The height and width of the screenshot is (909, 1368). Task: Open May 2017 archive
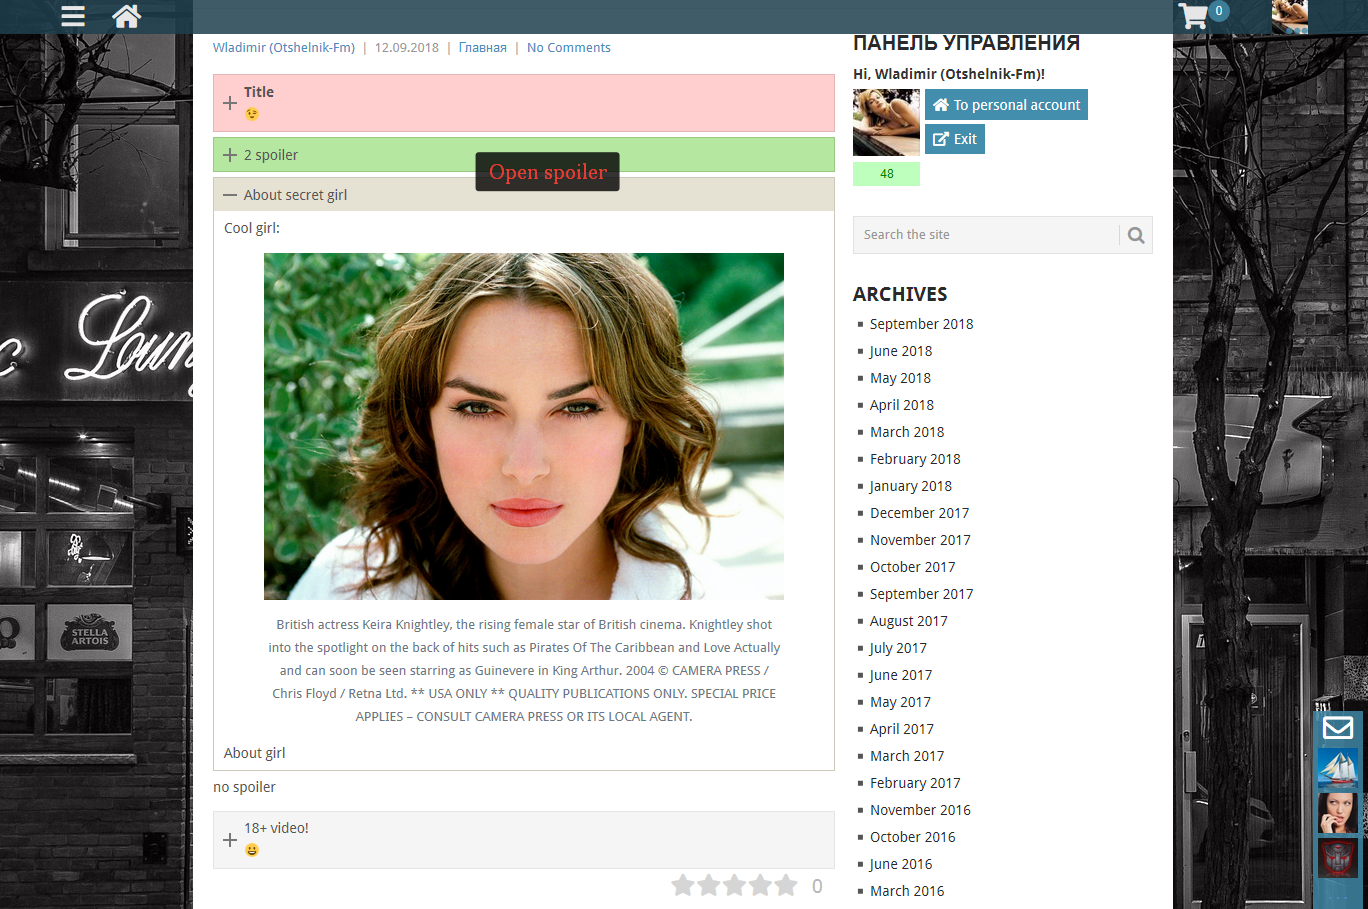click(900, 702)
